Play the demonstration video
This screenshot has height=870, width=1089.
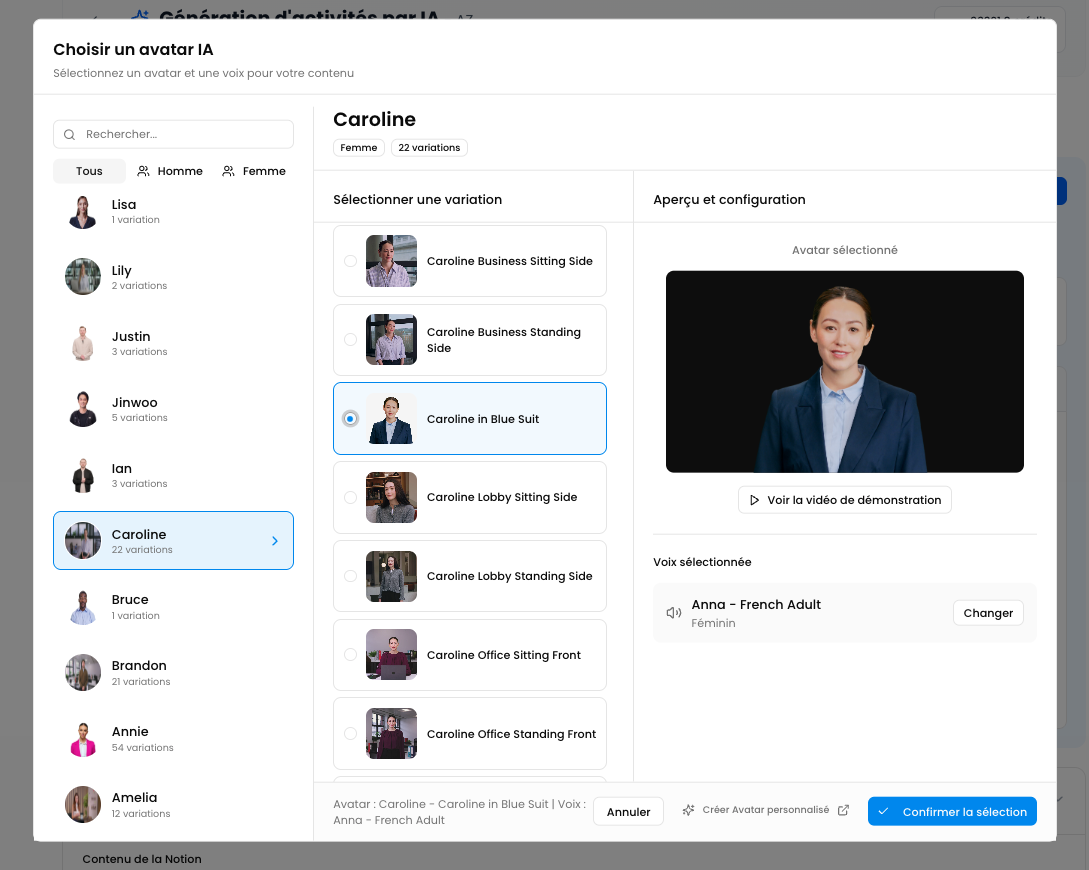[x=844, y=500]
